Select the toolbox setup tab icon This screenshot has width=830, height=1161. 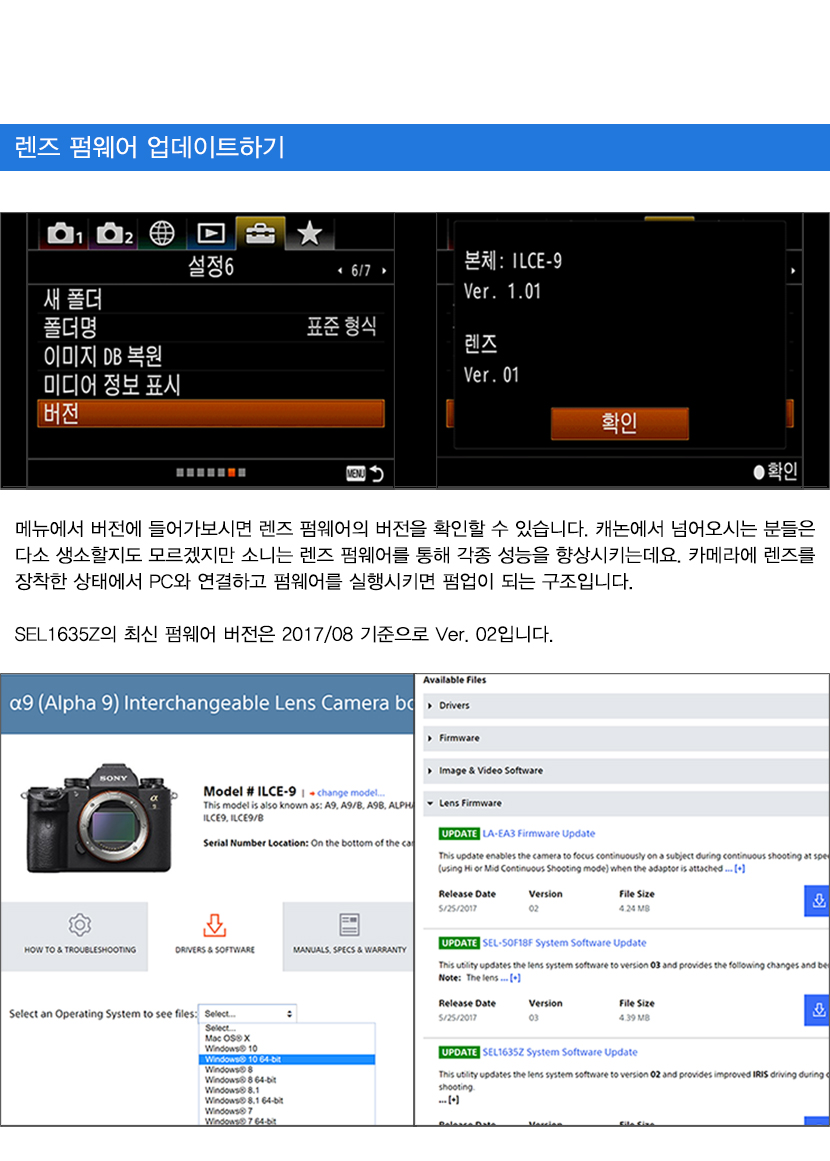pyautogui.click(x=260, y=233)
